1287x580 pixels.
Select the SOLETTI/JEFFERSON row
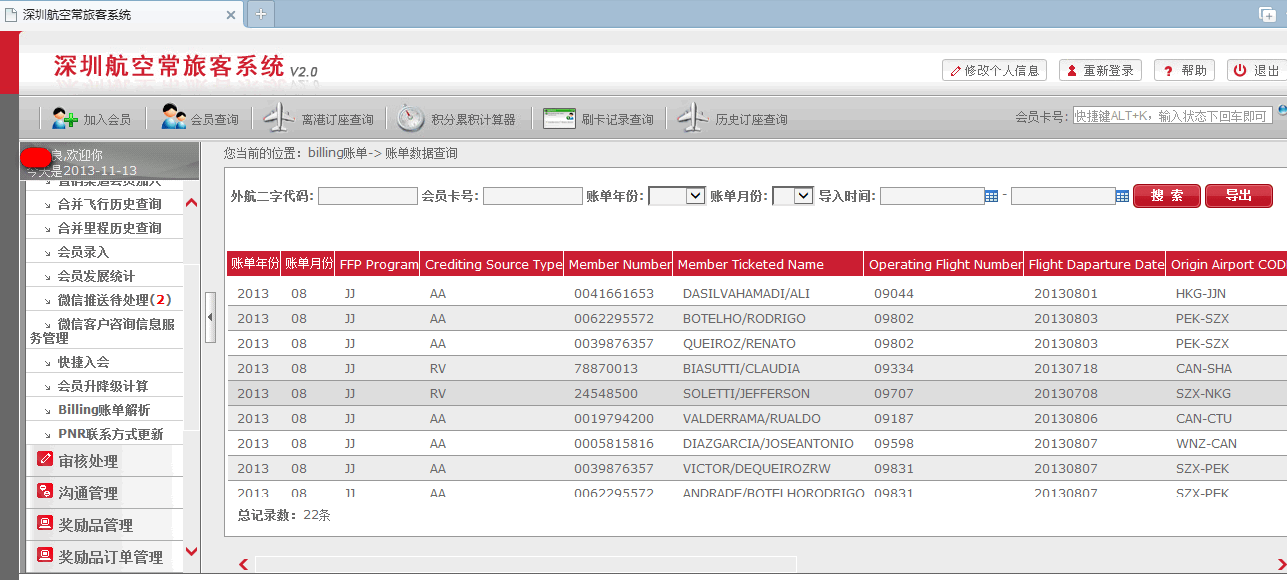point(757,394)
